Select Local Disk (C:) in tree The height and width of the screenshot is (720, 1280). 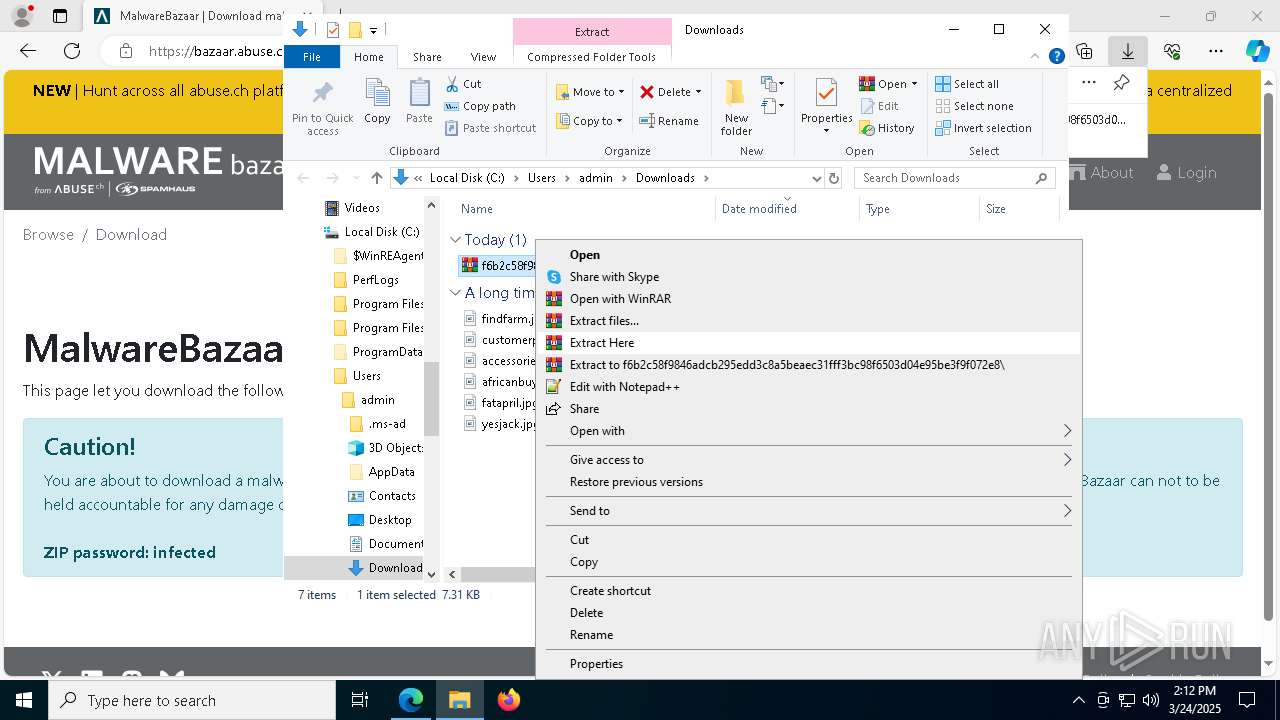(372, 232)
